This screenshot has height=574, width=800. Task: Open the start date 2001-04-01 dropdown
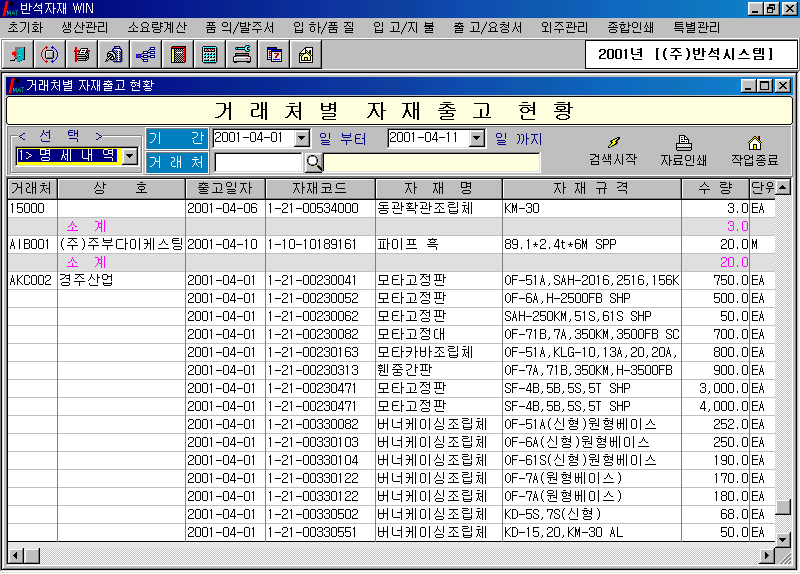click(x=302, y=138)
